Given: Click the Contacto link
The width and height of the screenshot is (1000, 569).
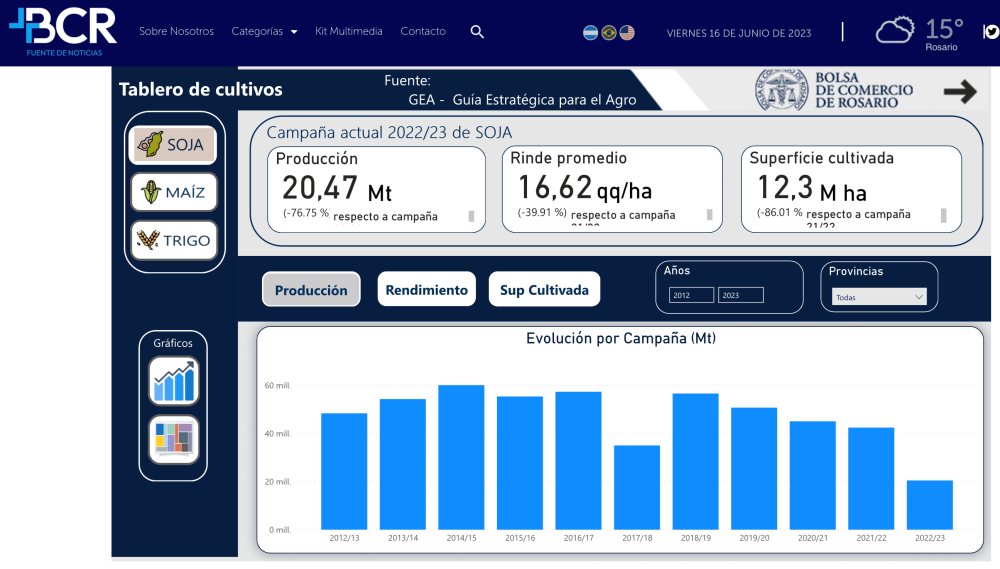Looking at the screenshot, I should click(x=423, y=32).
